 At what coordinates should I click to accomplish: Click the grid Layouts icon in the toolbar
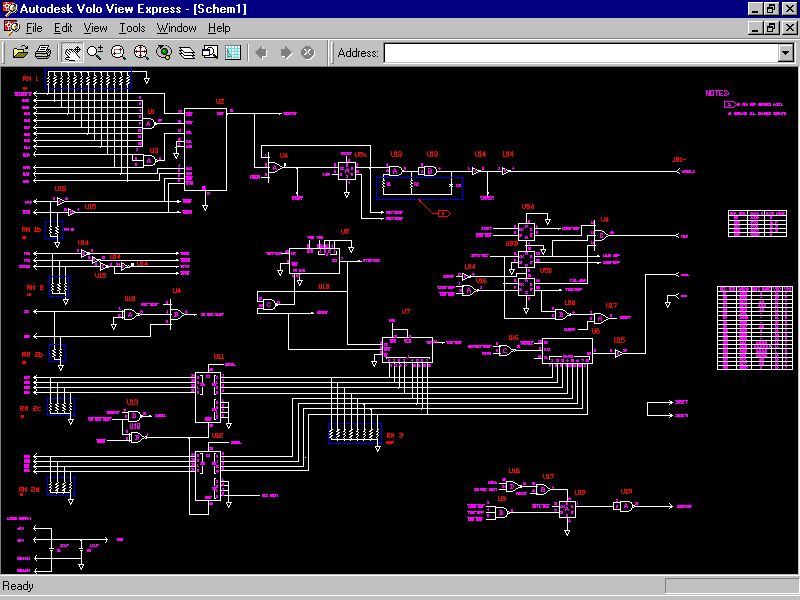(233, 52)
